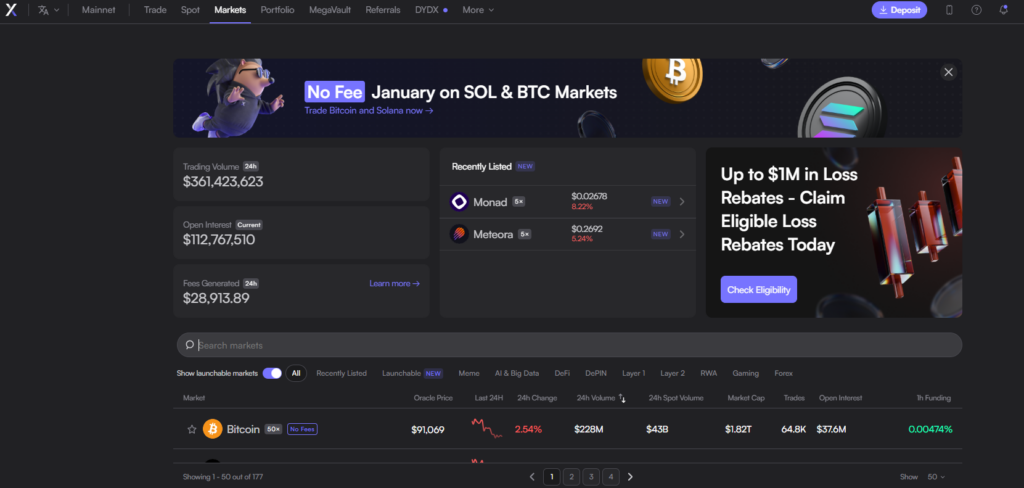
Task: Click the Meteora token icon
Action: coord(459,234)
